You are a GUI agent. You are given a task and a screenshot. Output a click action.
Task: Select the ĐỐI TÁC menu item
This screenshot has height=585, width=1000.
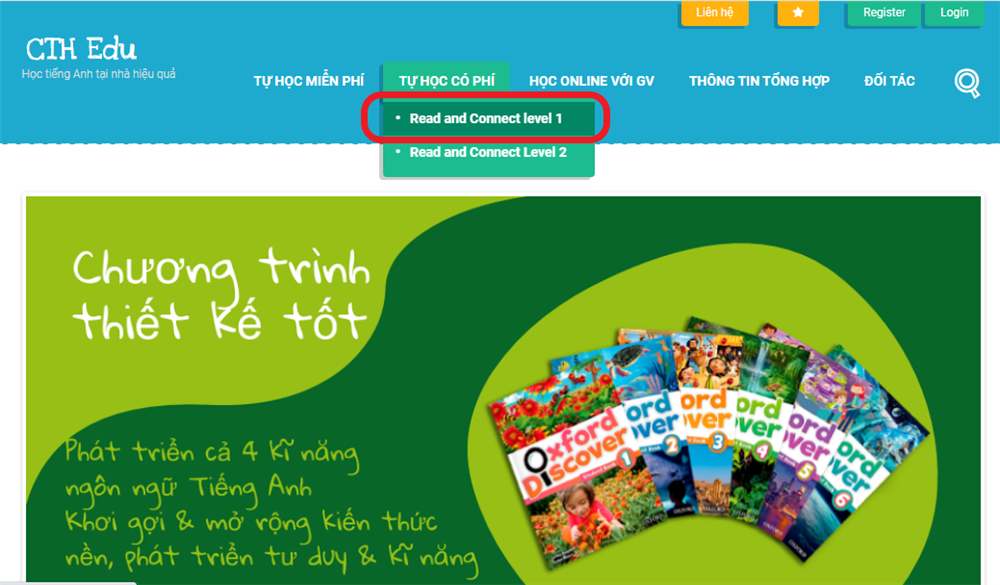(x=889, y=81)
